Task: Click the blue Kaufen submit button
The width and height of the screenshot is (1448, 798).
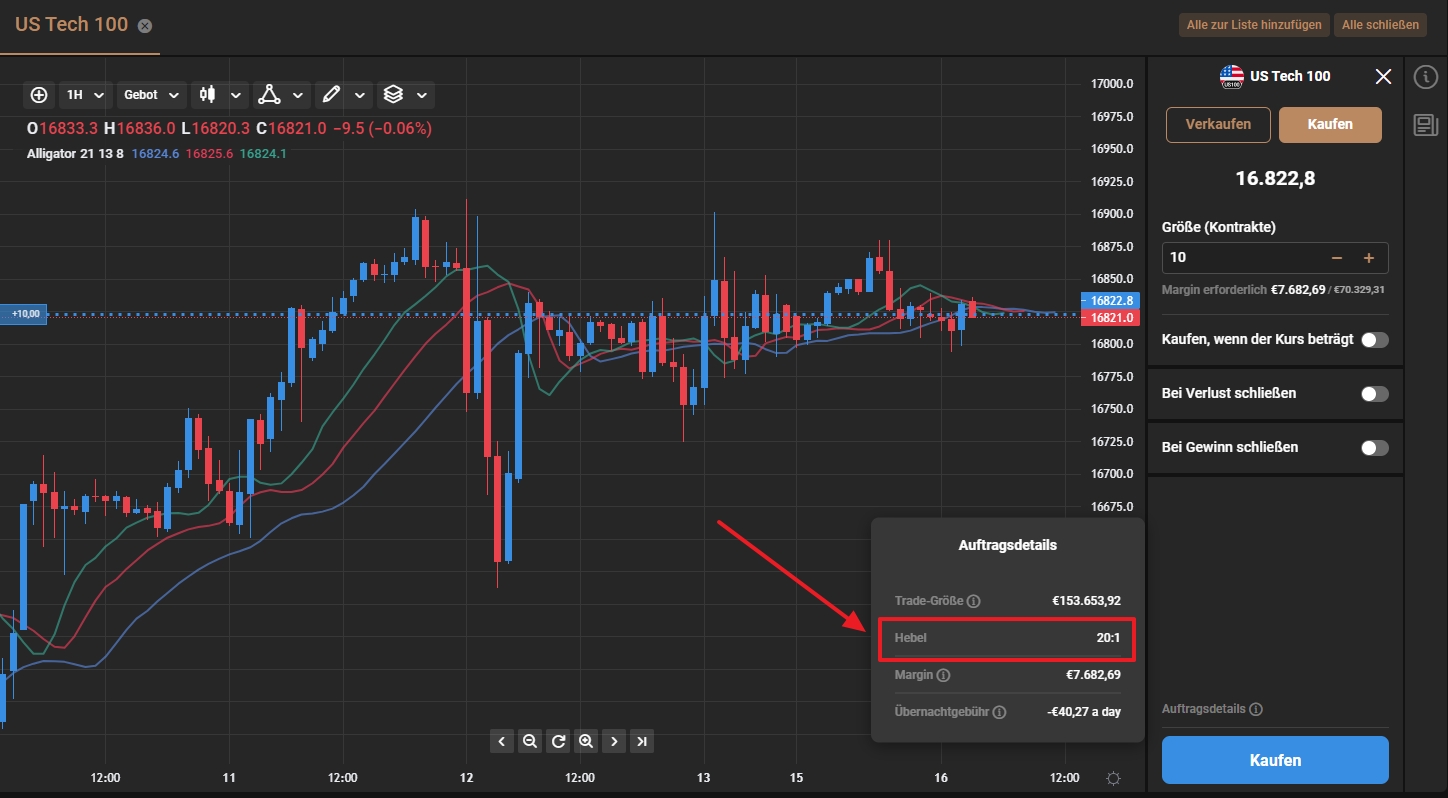Action: click(1275, 760)
